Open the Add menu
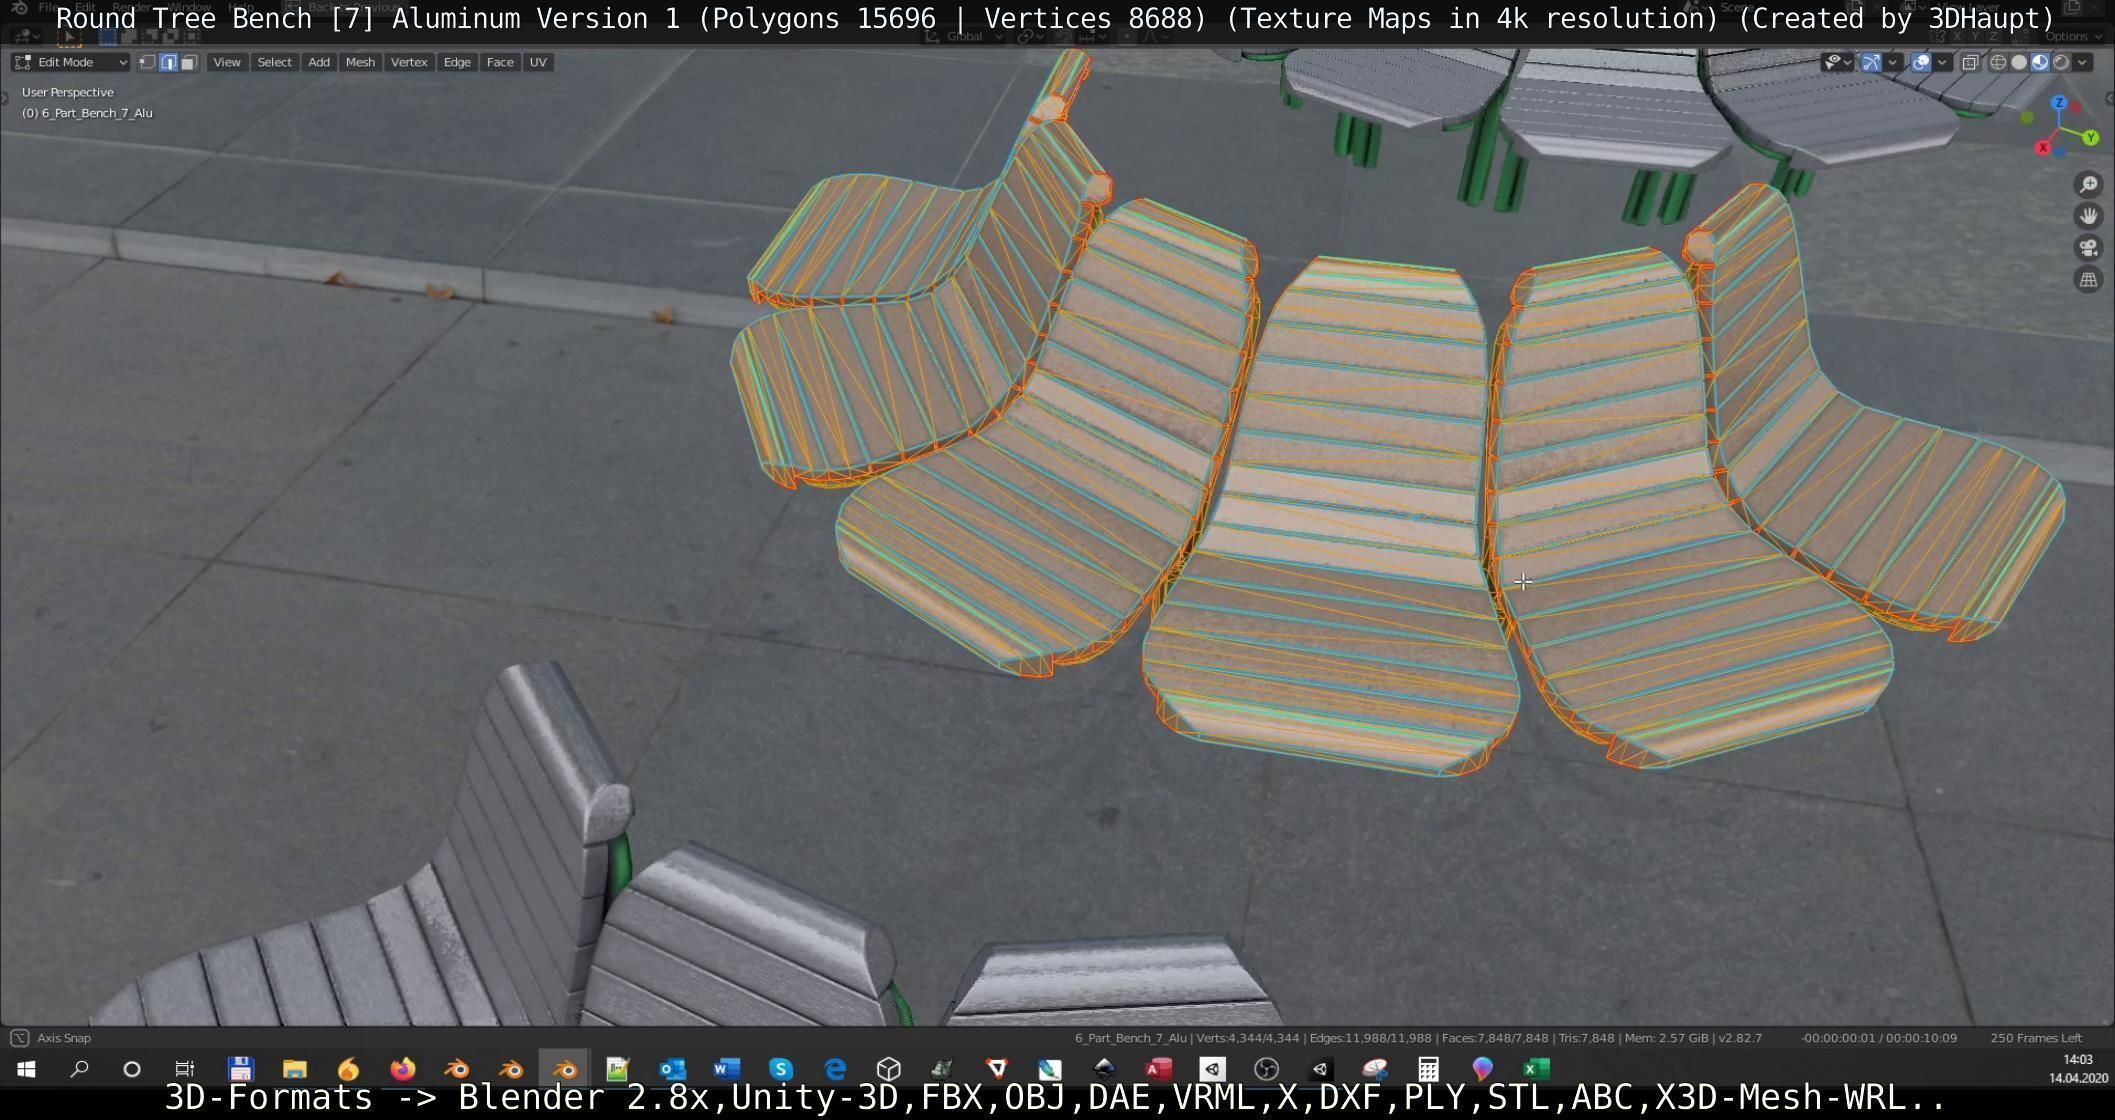The image size is (2115, 1120). point(319,62)
